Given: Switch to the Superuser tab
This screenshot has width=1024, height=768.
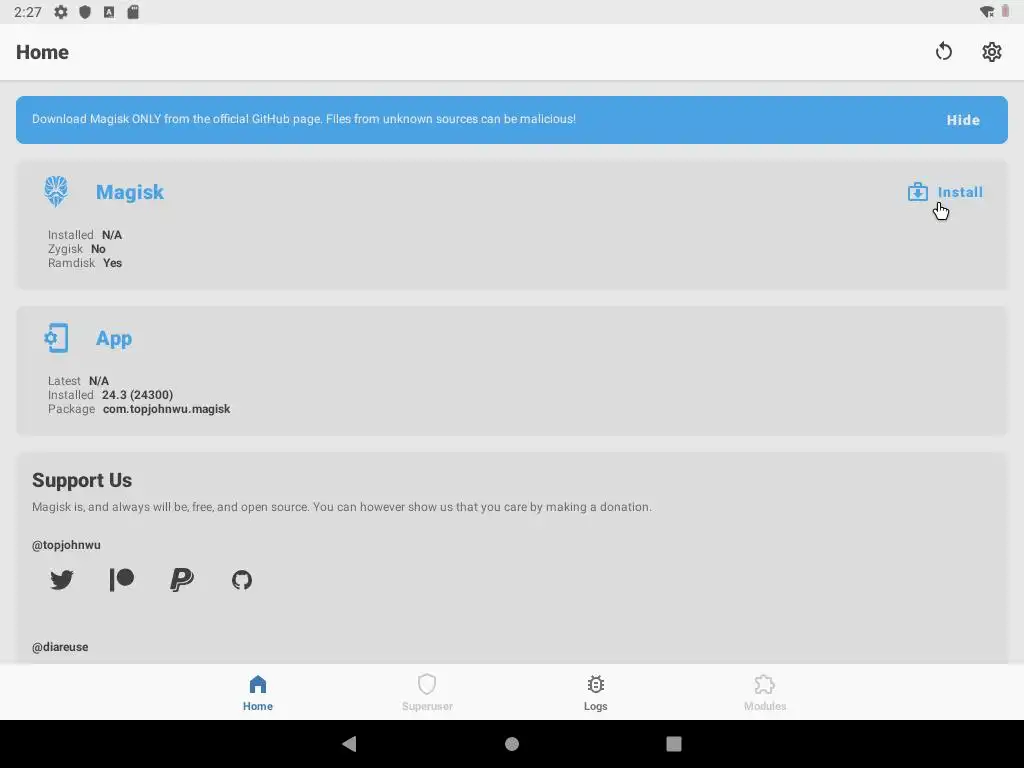Looking at the screenshot, I should (x=427, y=692).
